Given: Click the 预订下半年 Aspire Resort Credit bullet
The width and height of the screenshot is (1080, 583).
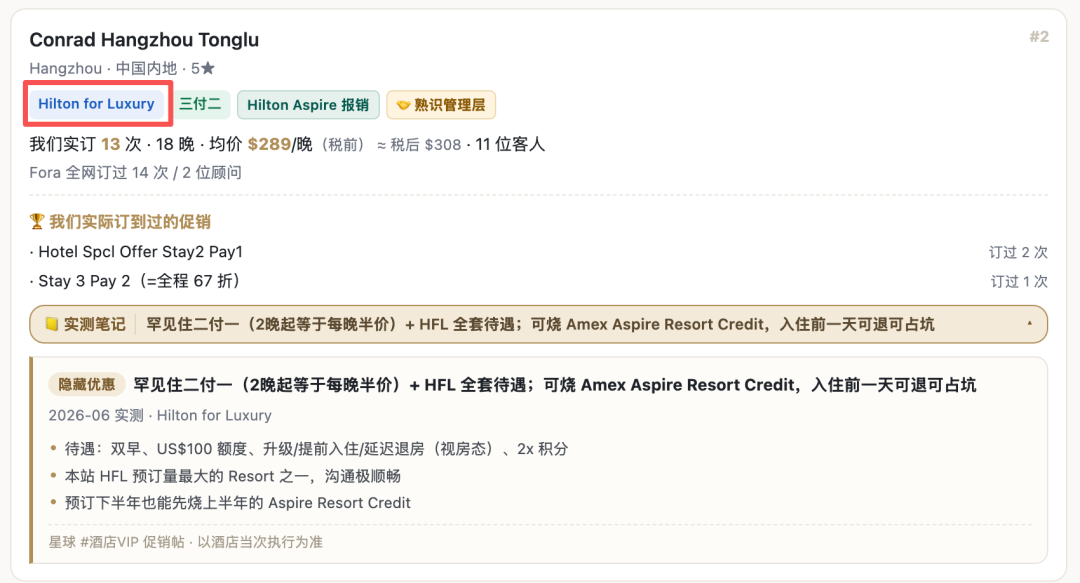Looking at the screenshot, I should pos(238,503).
